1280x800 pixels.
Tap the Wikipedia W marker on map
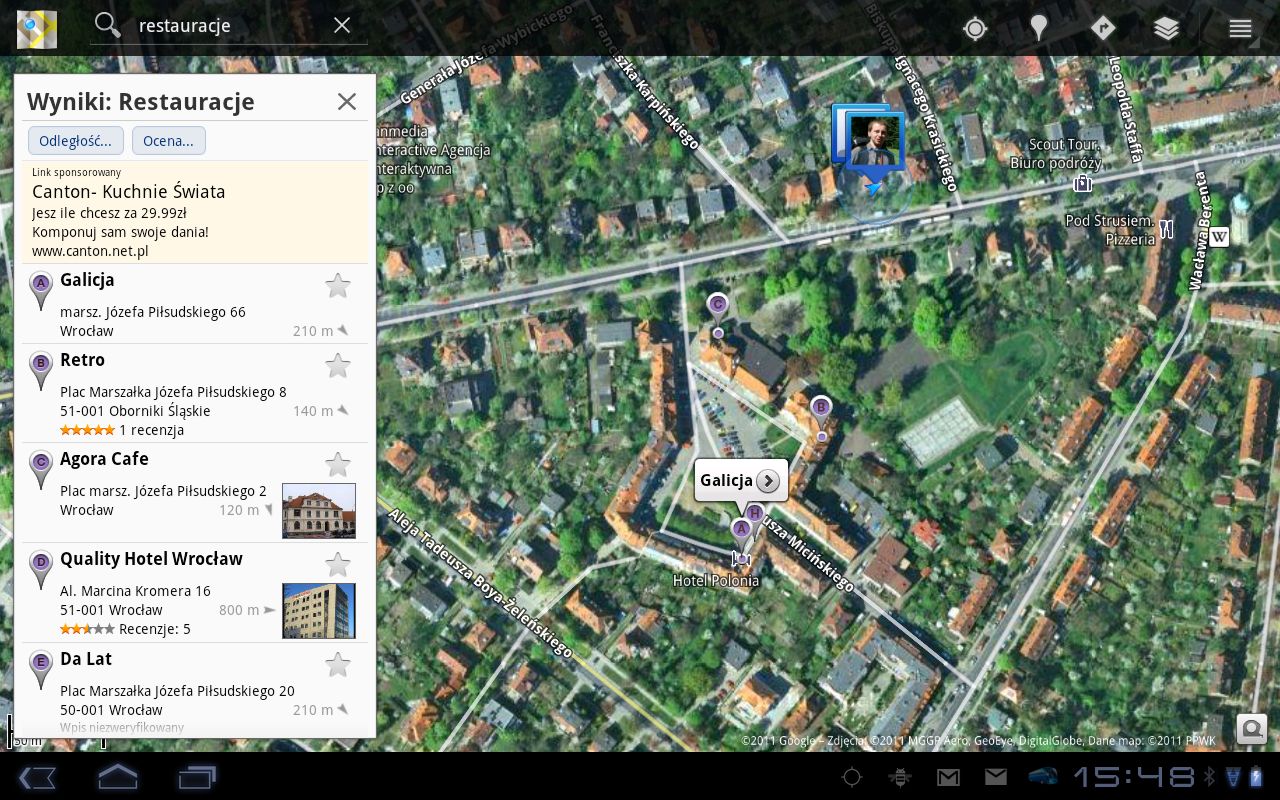point(1219,237)
